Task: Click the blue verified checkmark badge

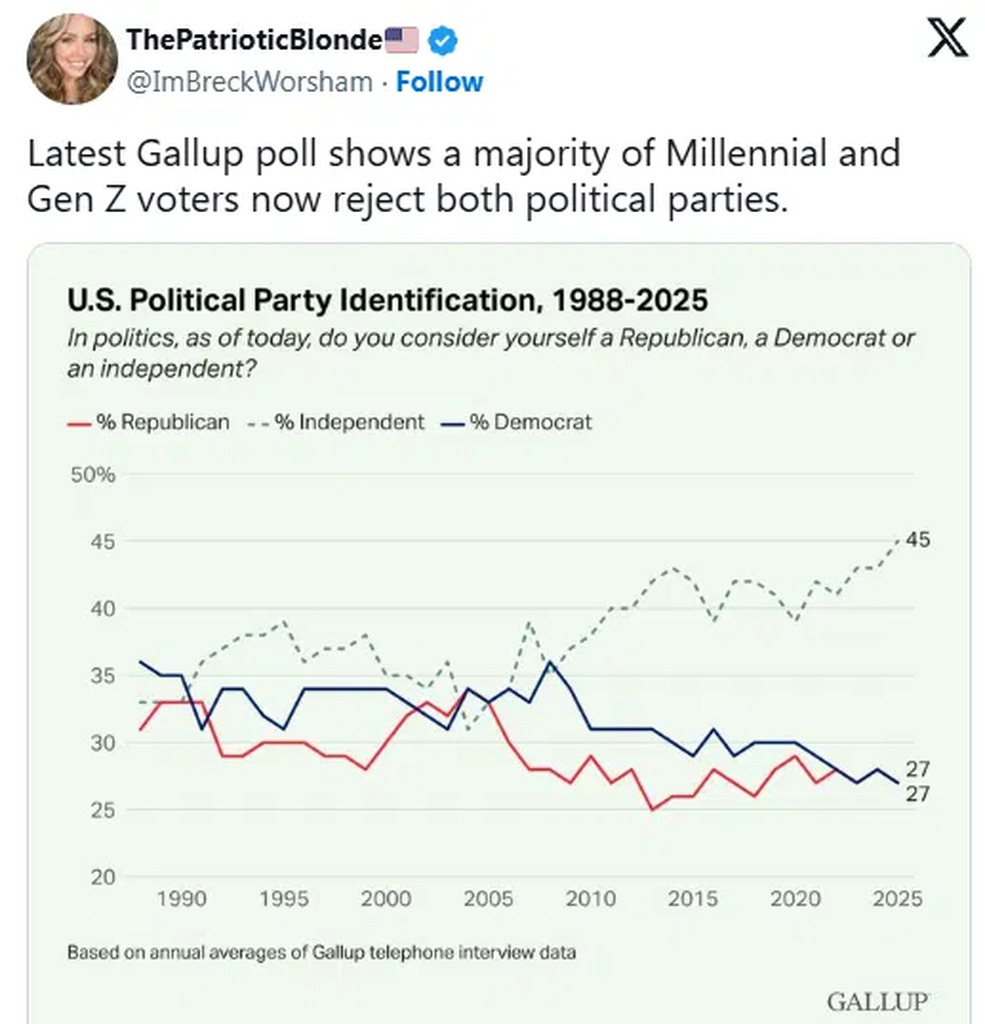Action: 443,40
